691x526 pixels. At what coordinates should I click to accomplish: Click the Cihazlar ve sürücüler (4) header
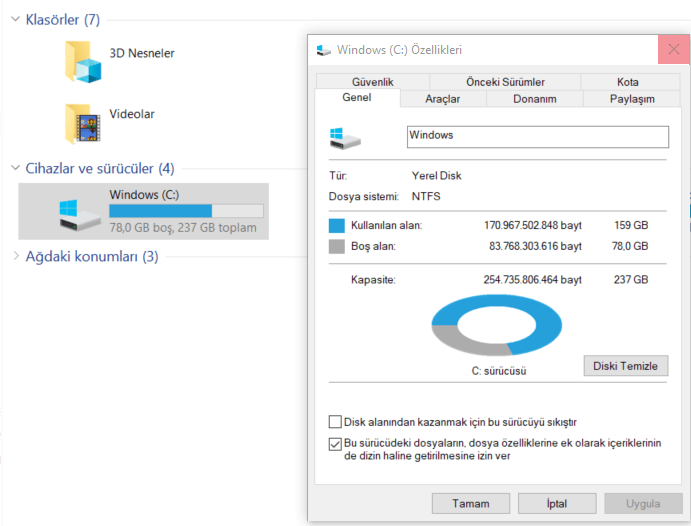[100, 168]
